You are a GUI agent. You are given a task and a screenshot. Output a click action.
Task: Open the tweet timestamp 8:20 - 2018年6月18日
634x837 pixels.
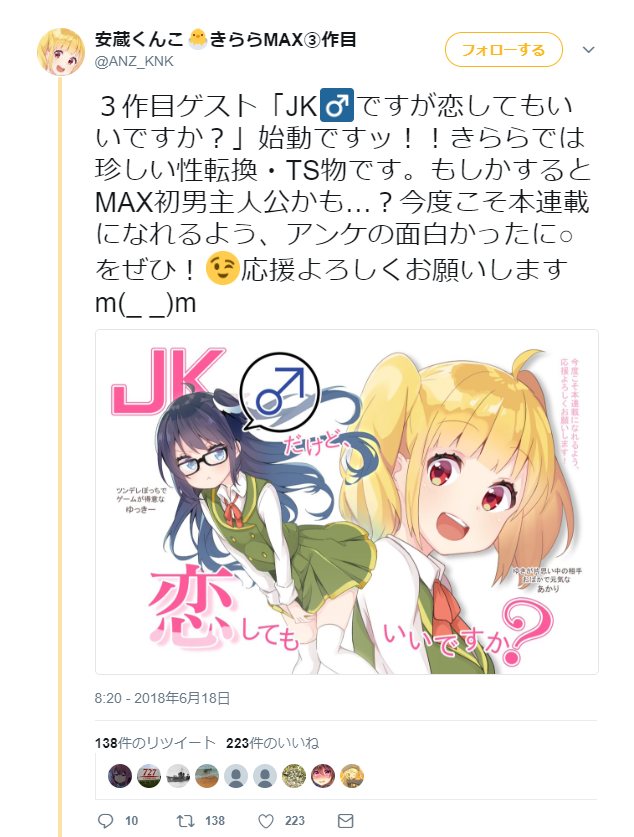162,698
